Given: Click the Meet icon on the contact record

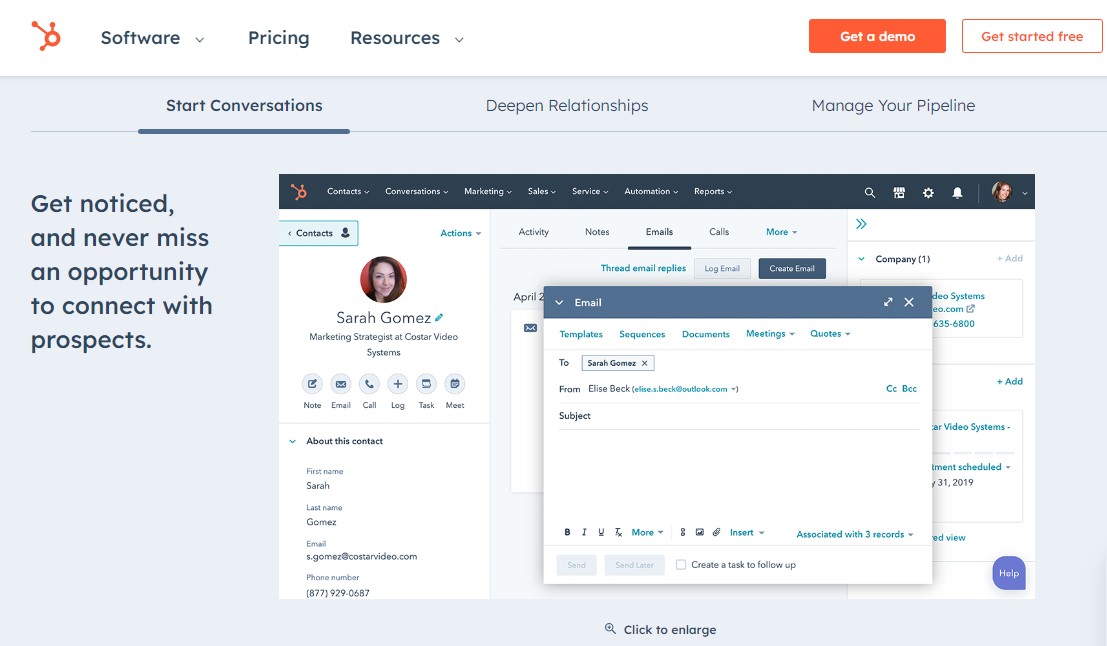Looking at the screenshot, I should coord(455,384).
